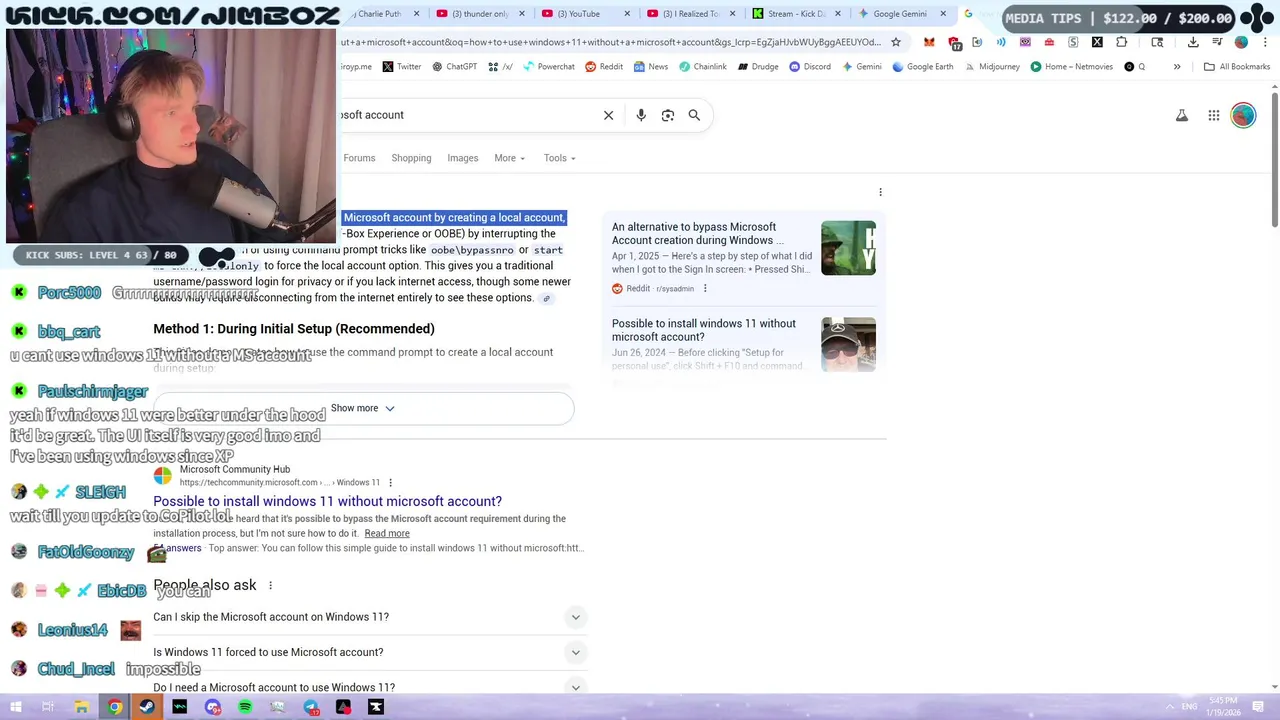The image size is (1280, 720).
Task: Click Read more in the Community Hub snippet
Action: click(x=387, y=534)
